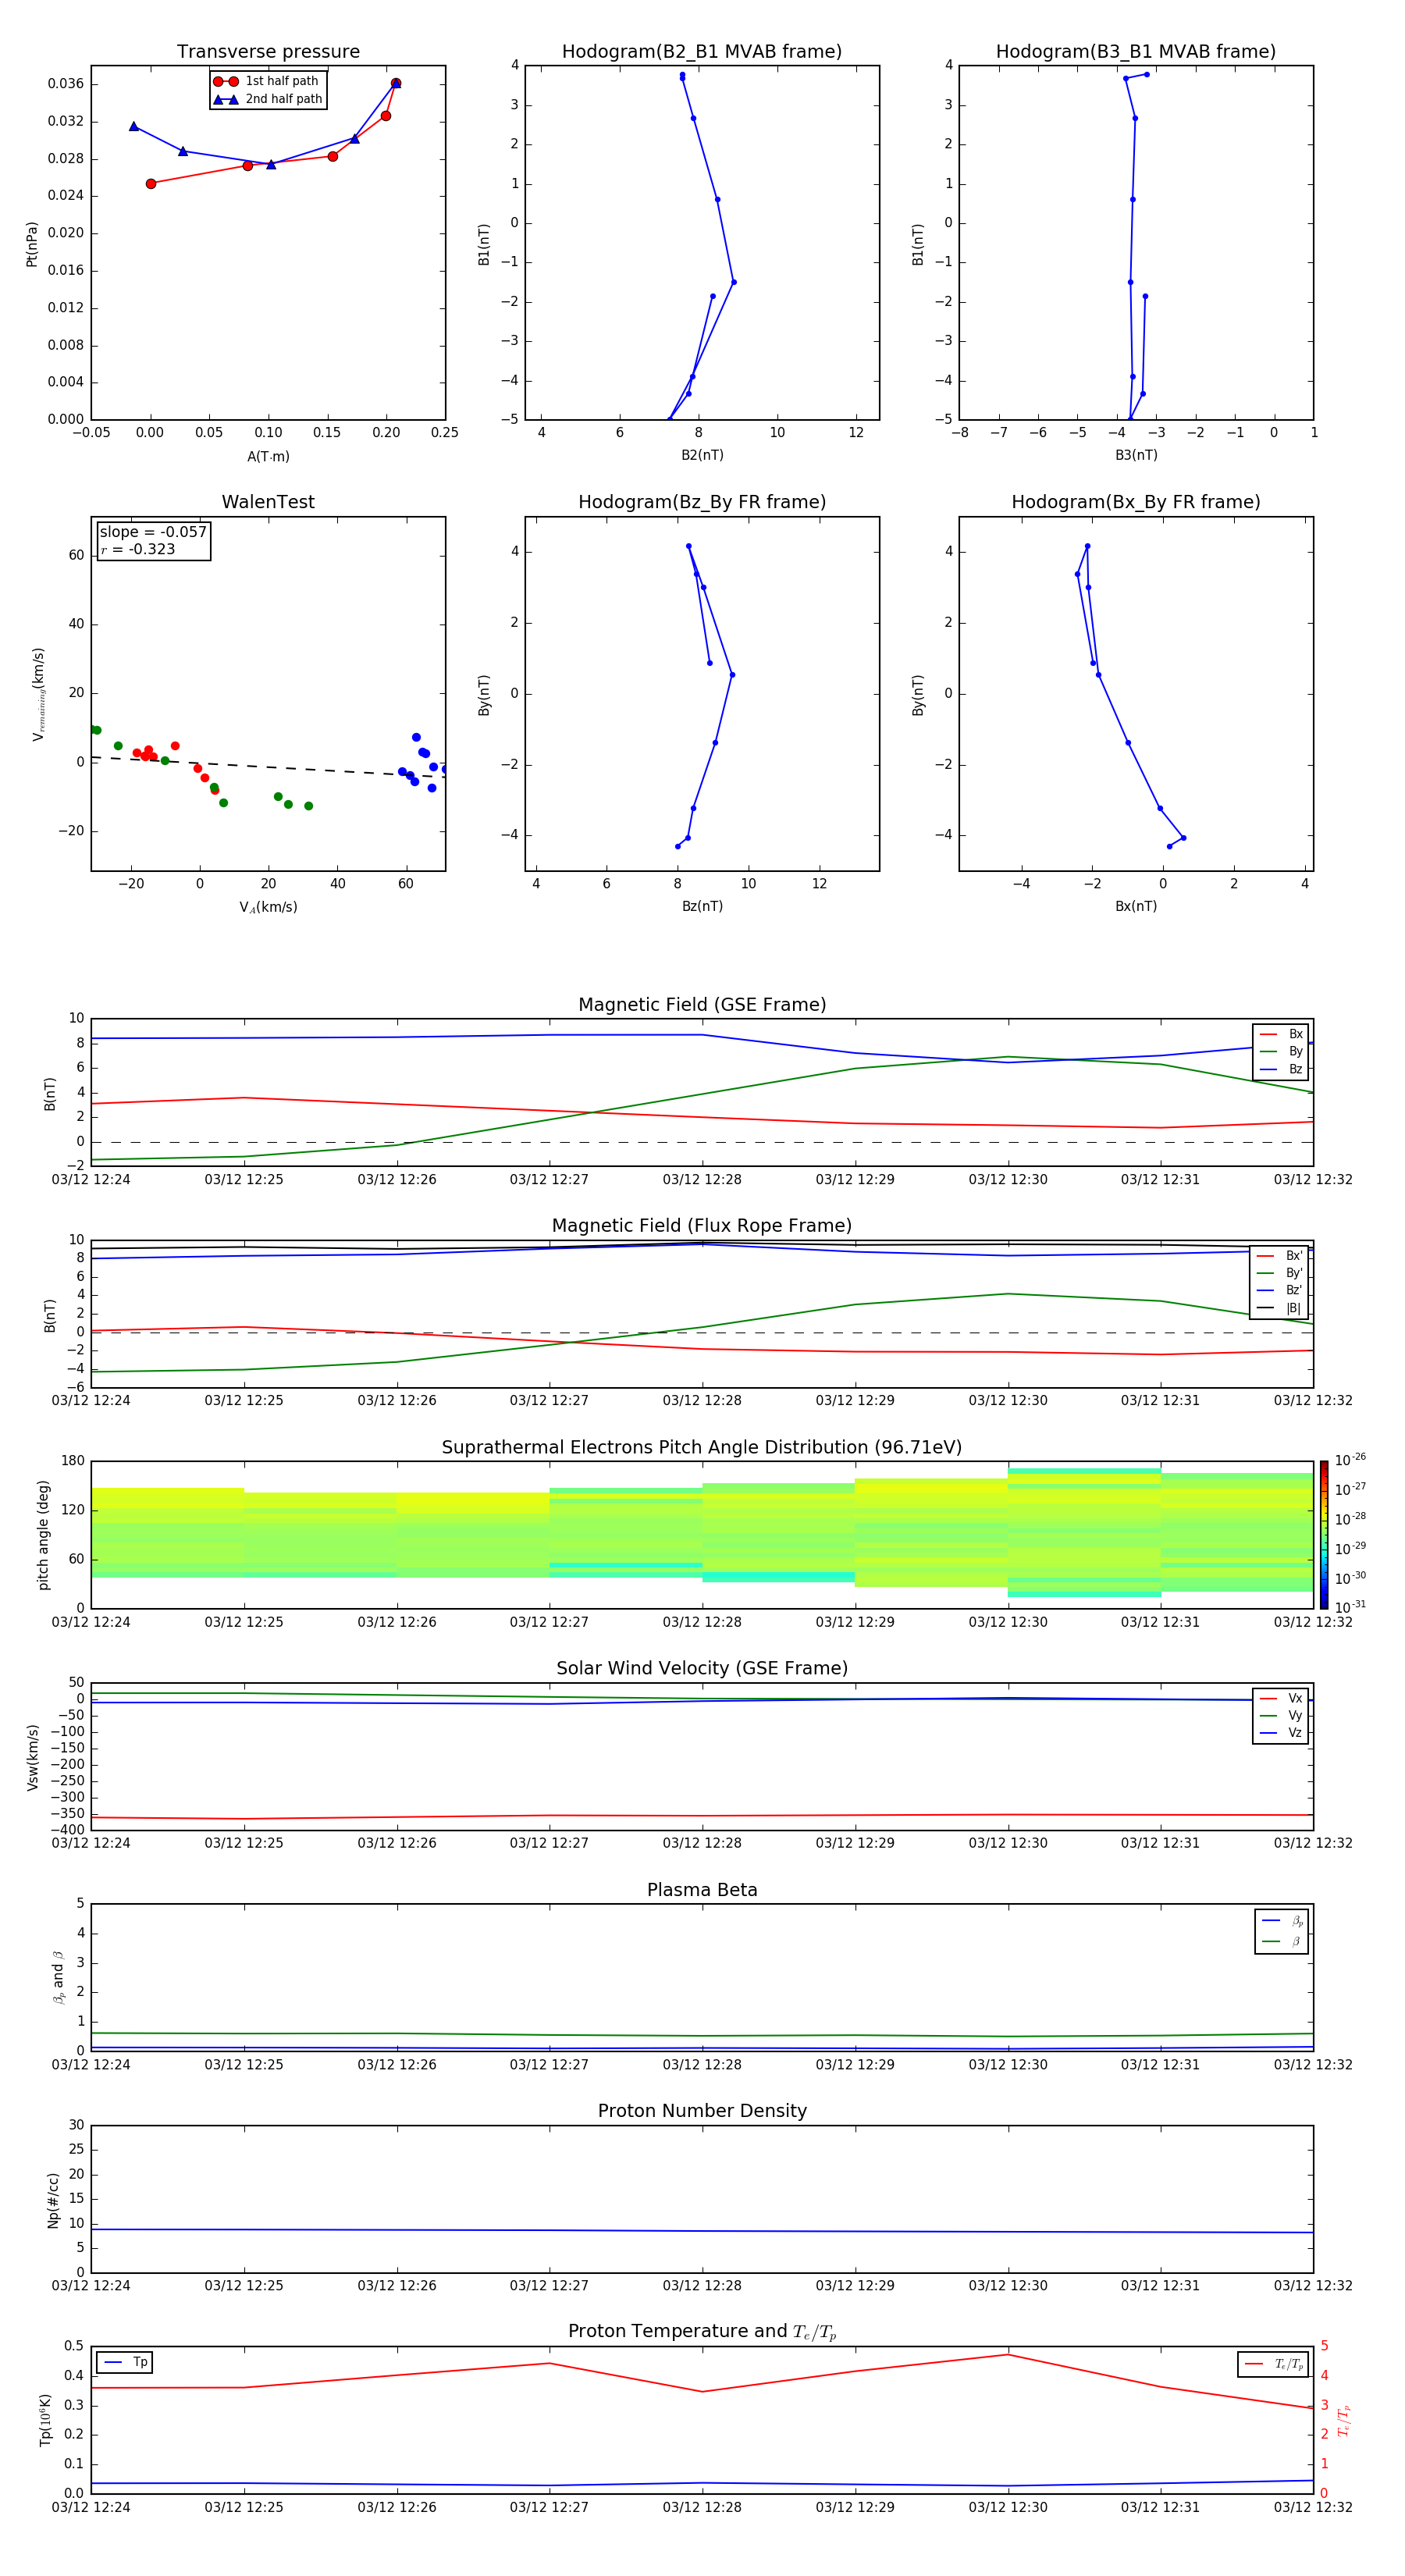
Task: Click the 'Vy' legend entry
Action: pos(1281,1715)
